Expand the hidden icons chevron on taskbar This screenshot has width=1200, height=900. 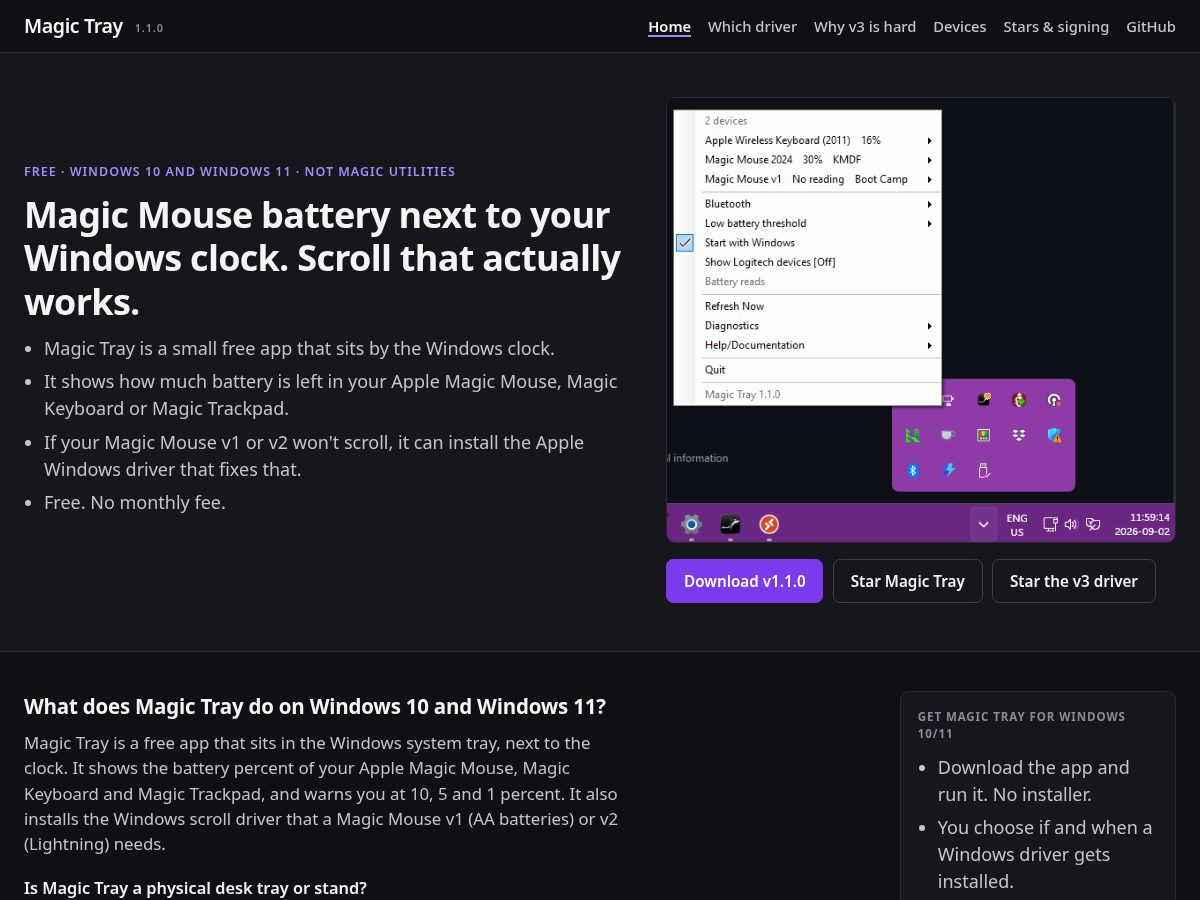(983, 524)
